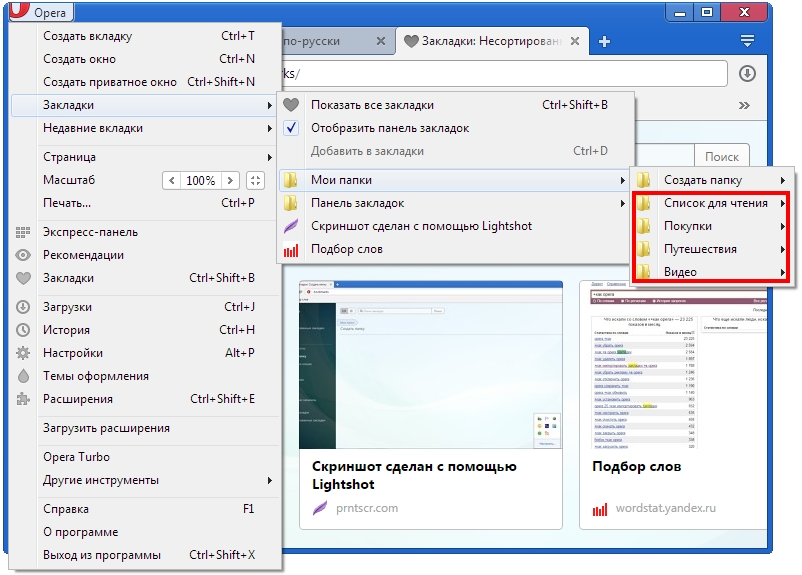Choose Выход из программы

tap(146, 555)
